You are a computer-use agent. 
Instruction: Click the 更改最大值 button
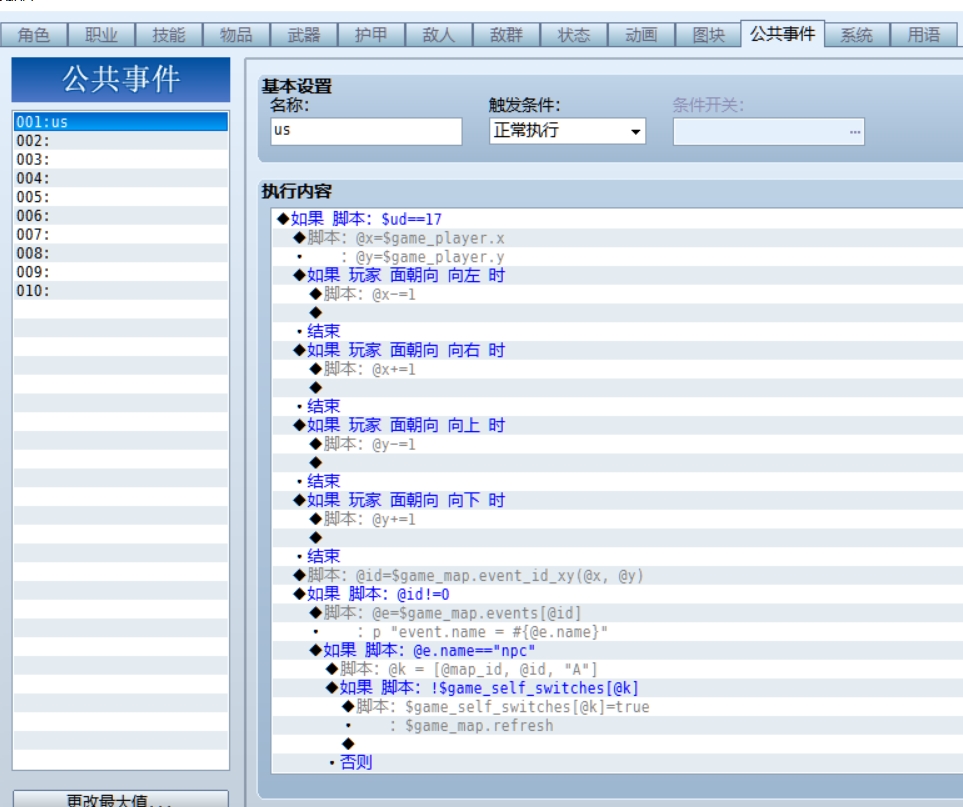120,799
